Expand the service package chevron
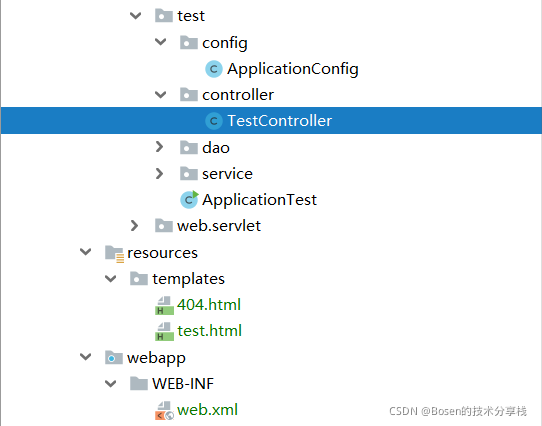Screen dimensions: 542x426 tap(159, 173)
